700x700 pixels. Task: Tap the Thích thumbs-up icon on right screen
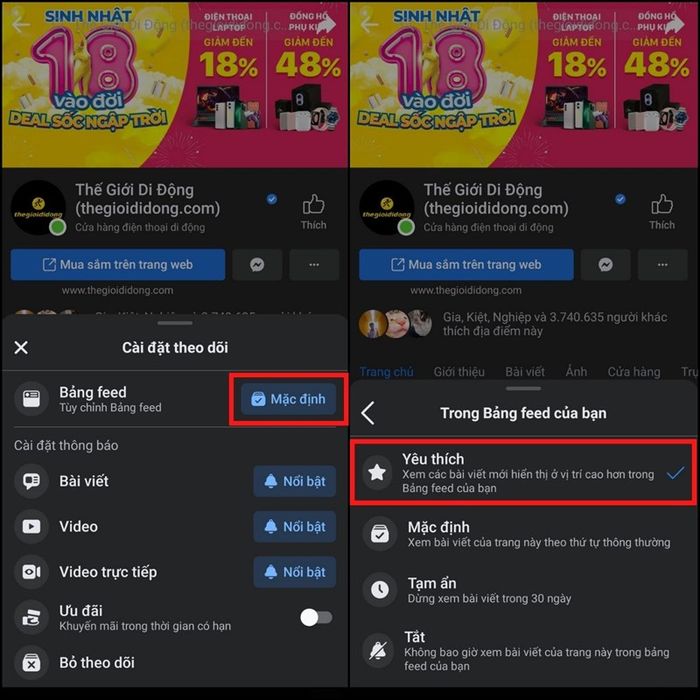(662, 205)
